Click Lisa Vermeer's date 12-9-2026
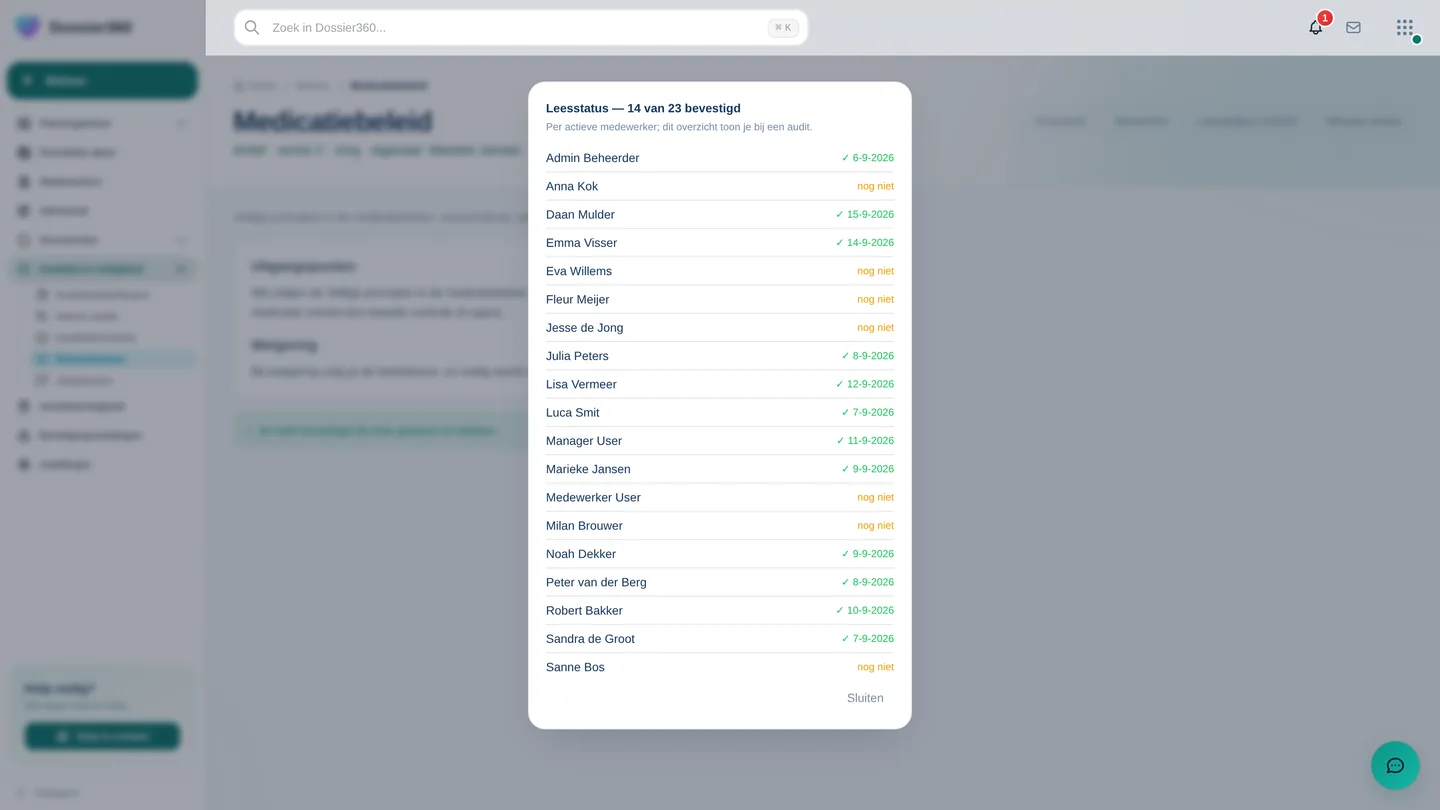Viewport: 1440px width, 810px height. (865, 384)
